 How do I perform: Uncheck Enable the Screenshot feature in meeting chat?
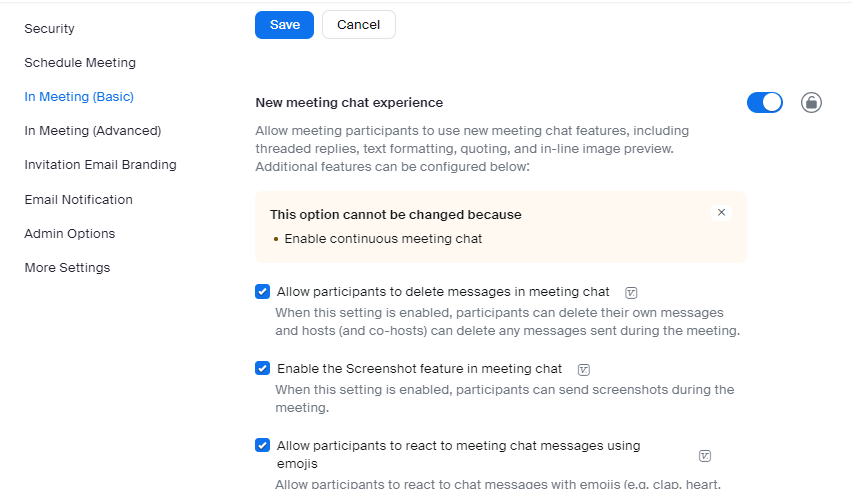coord(263,368)
